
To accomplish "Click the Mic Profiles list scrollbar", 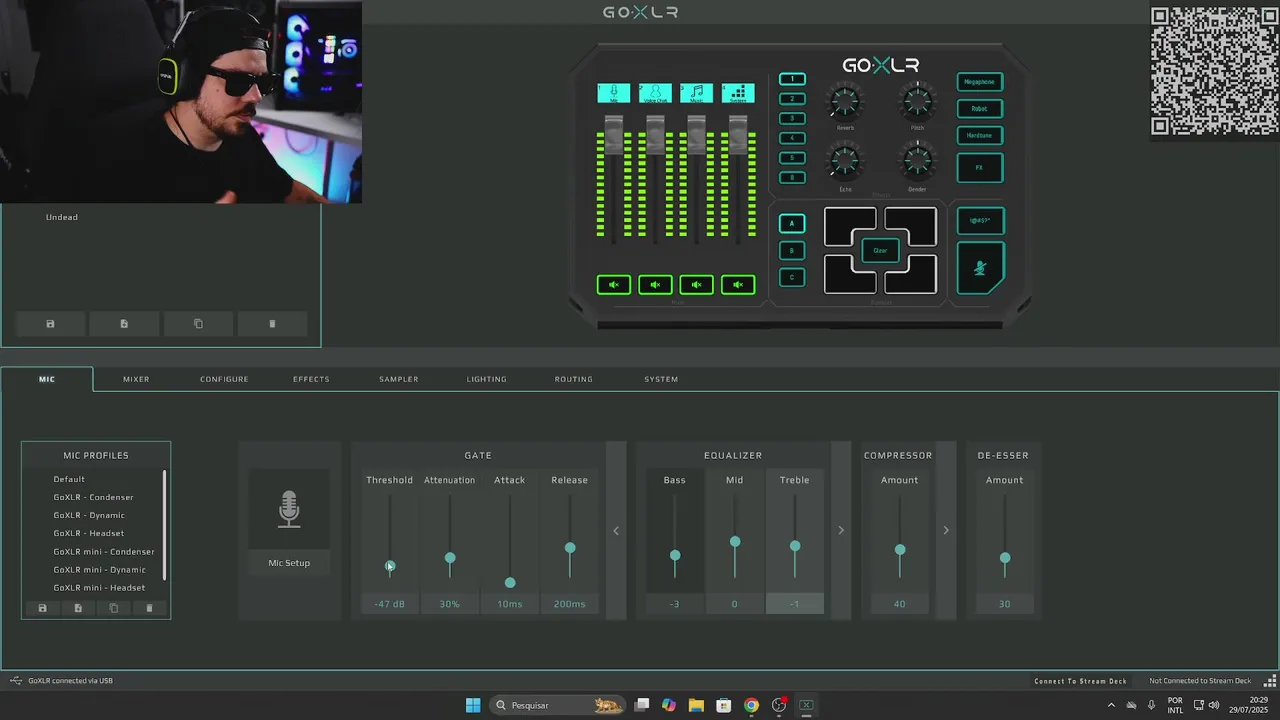I will pos(164,525).
